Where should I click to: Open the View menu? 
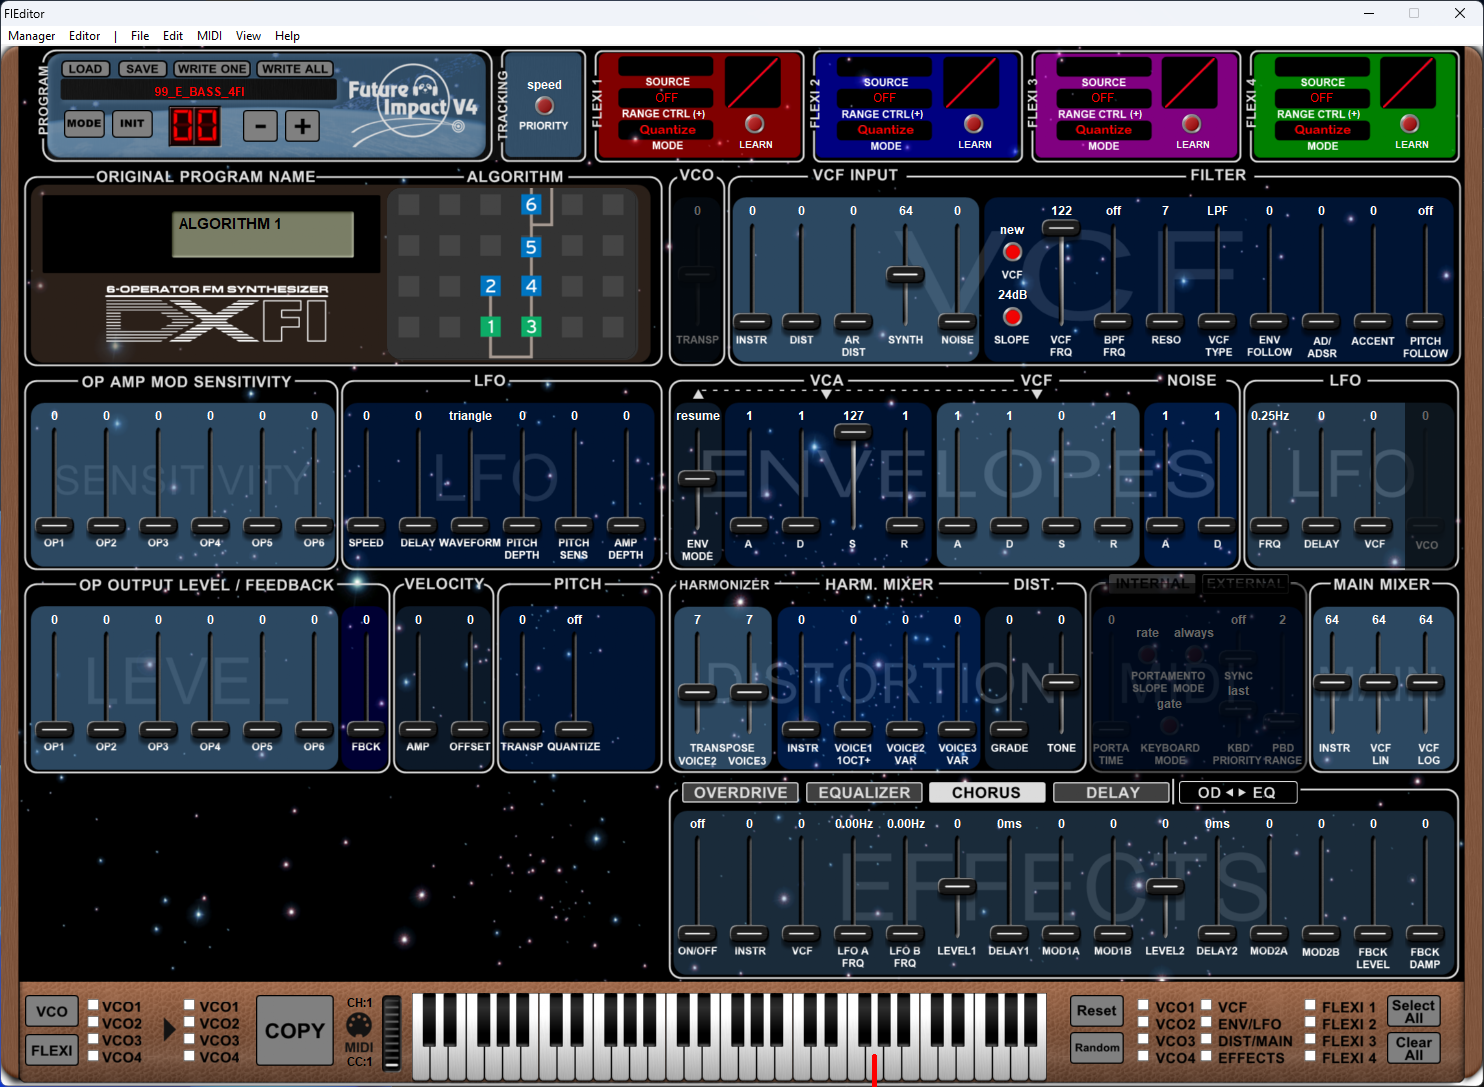[248, 36]
